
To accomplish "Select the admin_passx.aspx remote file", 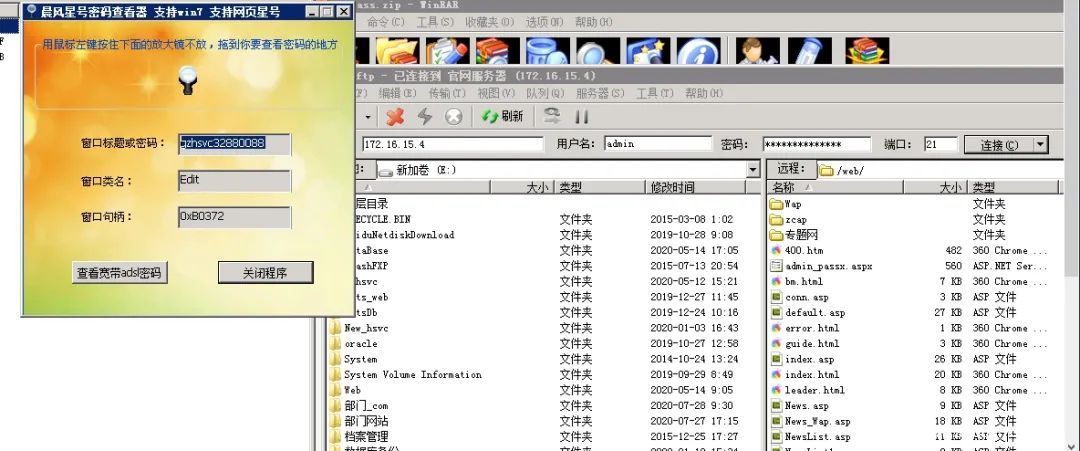I will 828,266.
